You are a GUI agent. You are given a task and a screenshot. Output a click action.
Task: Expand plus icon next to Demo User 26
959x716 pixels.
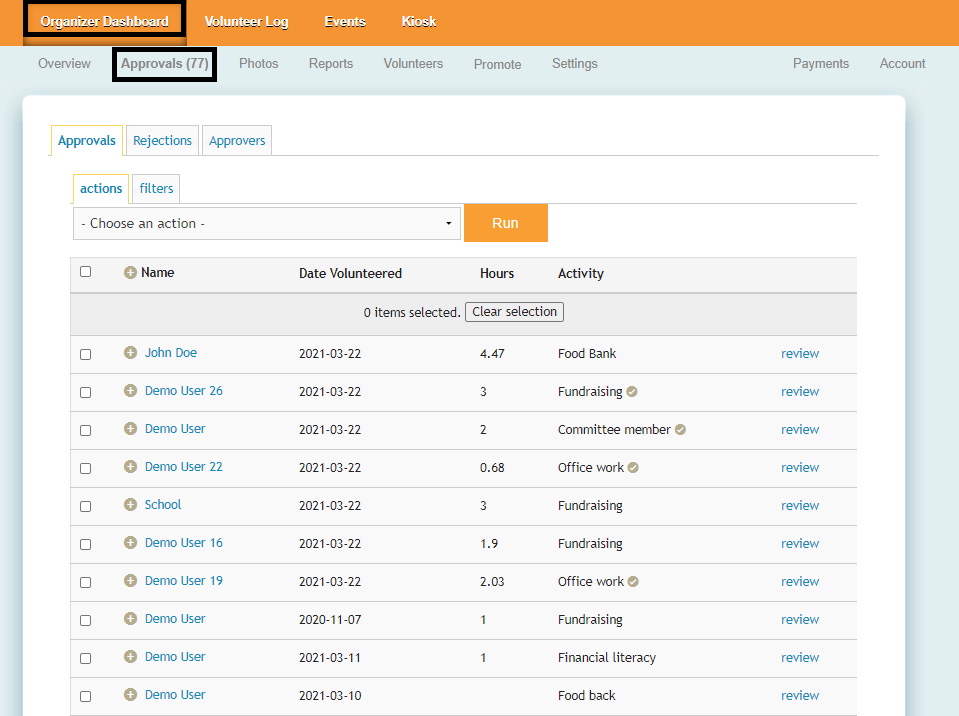[130, 391]
